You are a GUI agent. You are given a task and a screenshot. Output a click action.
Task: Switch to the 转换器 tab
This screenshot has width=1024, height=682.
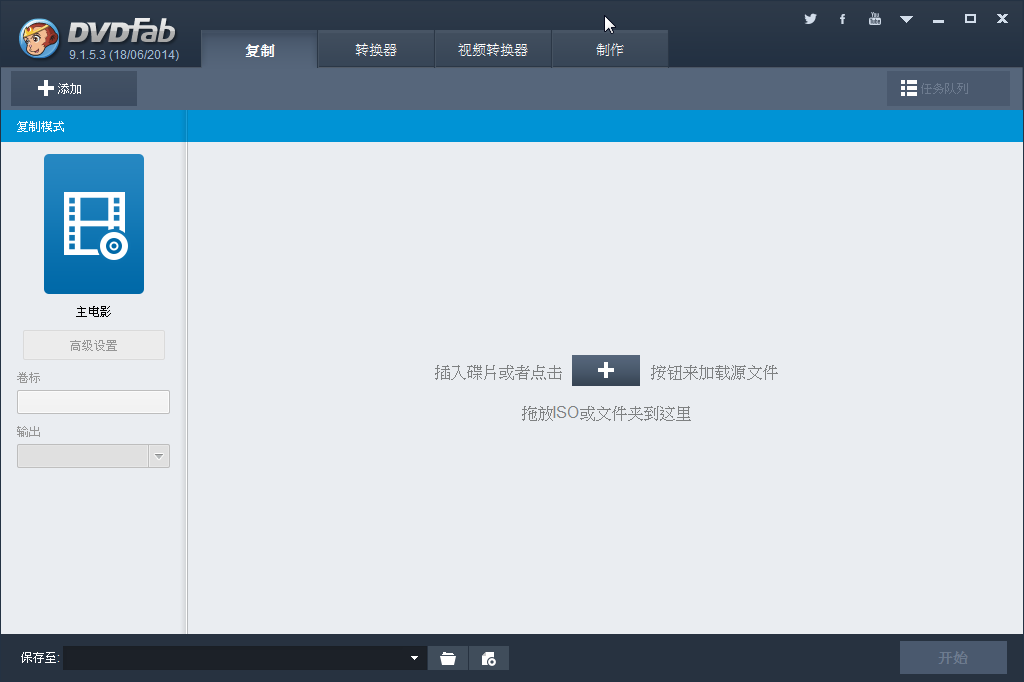[376, 50]
